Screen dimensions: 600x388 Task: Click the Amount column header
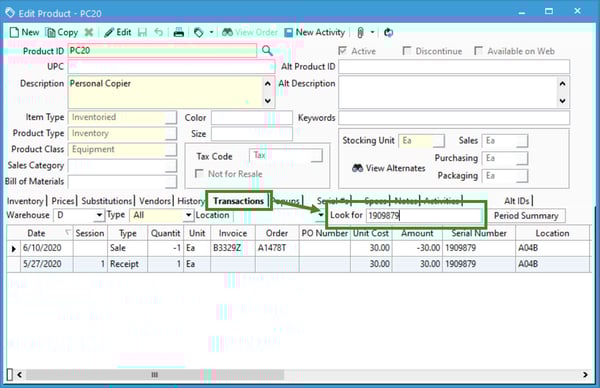pyautogui.click(x=417, y=233)
